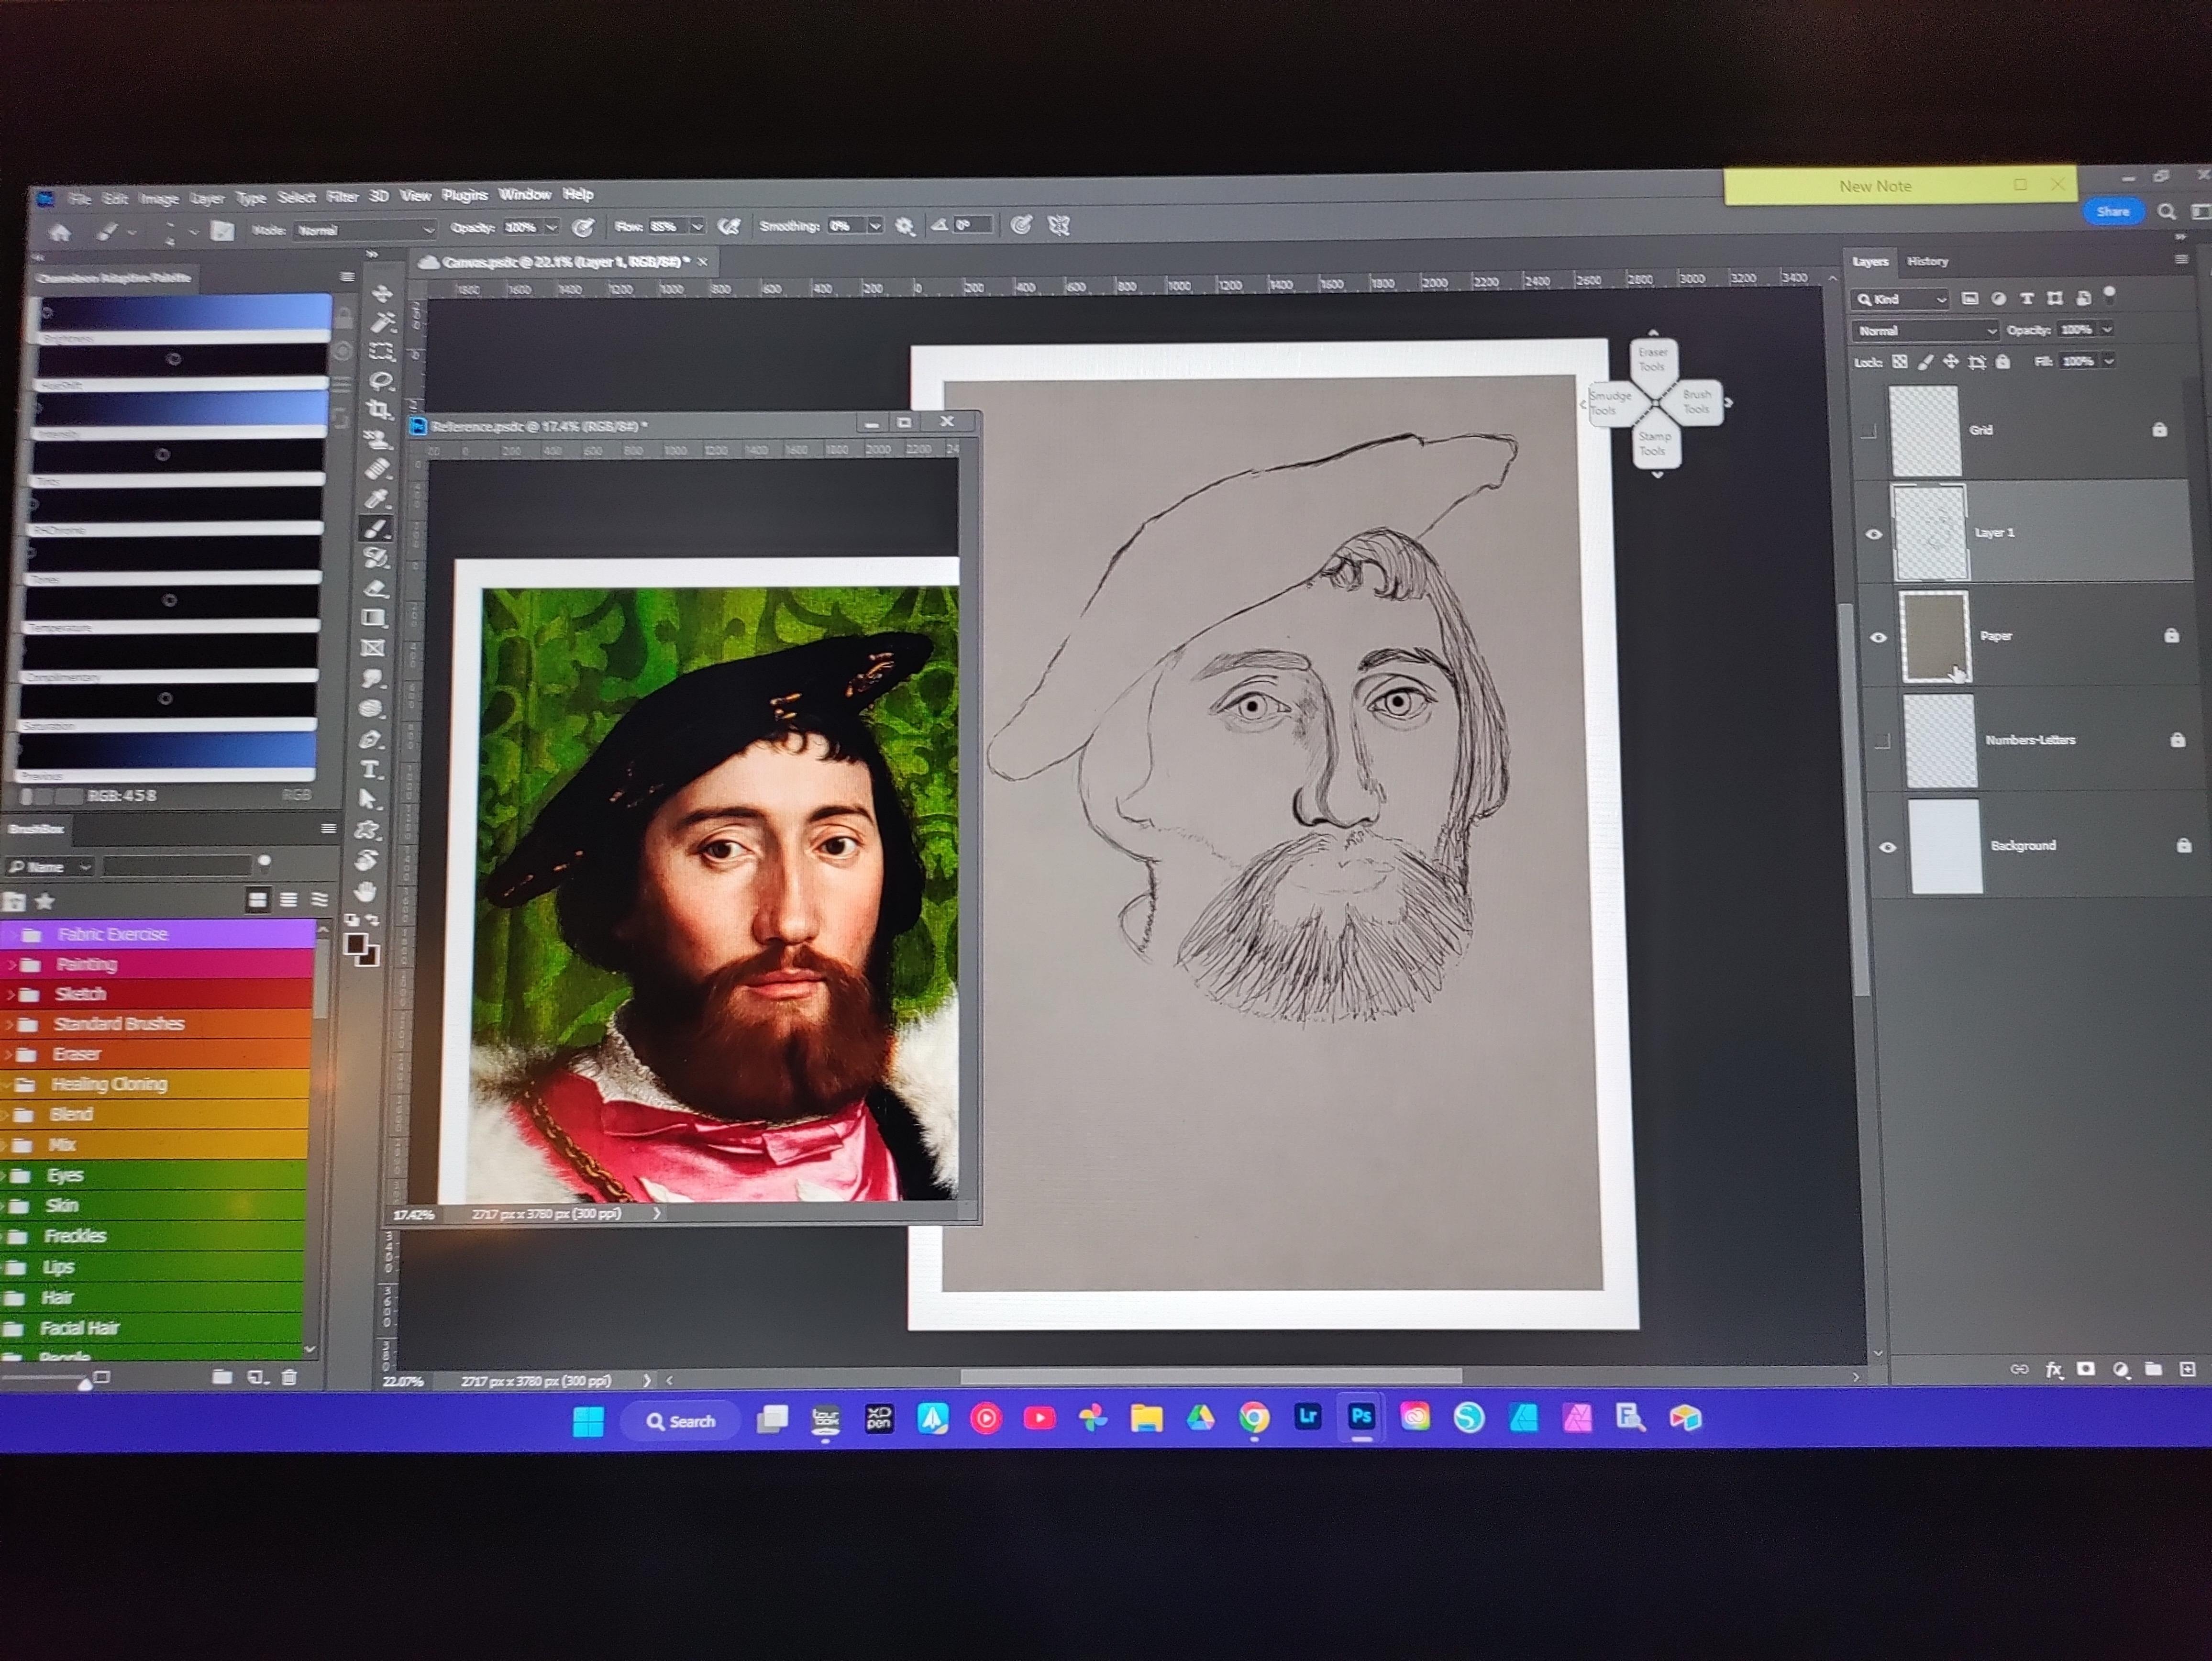Select the Move tool
Image resolution: width=2212 pixels, height=1661 pixels.
(x=382, y=294)
